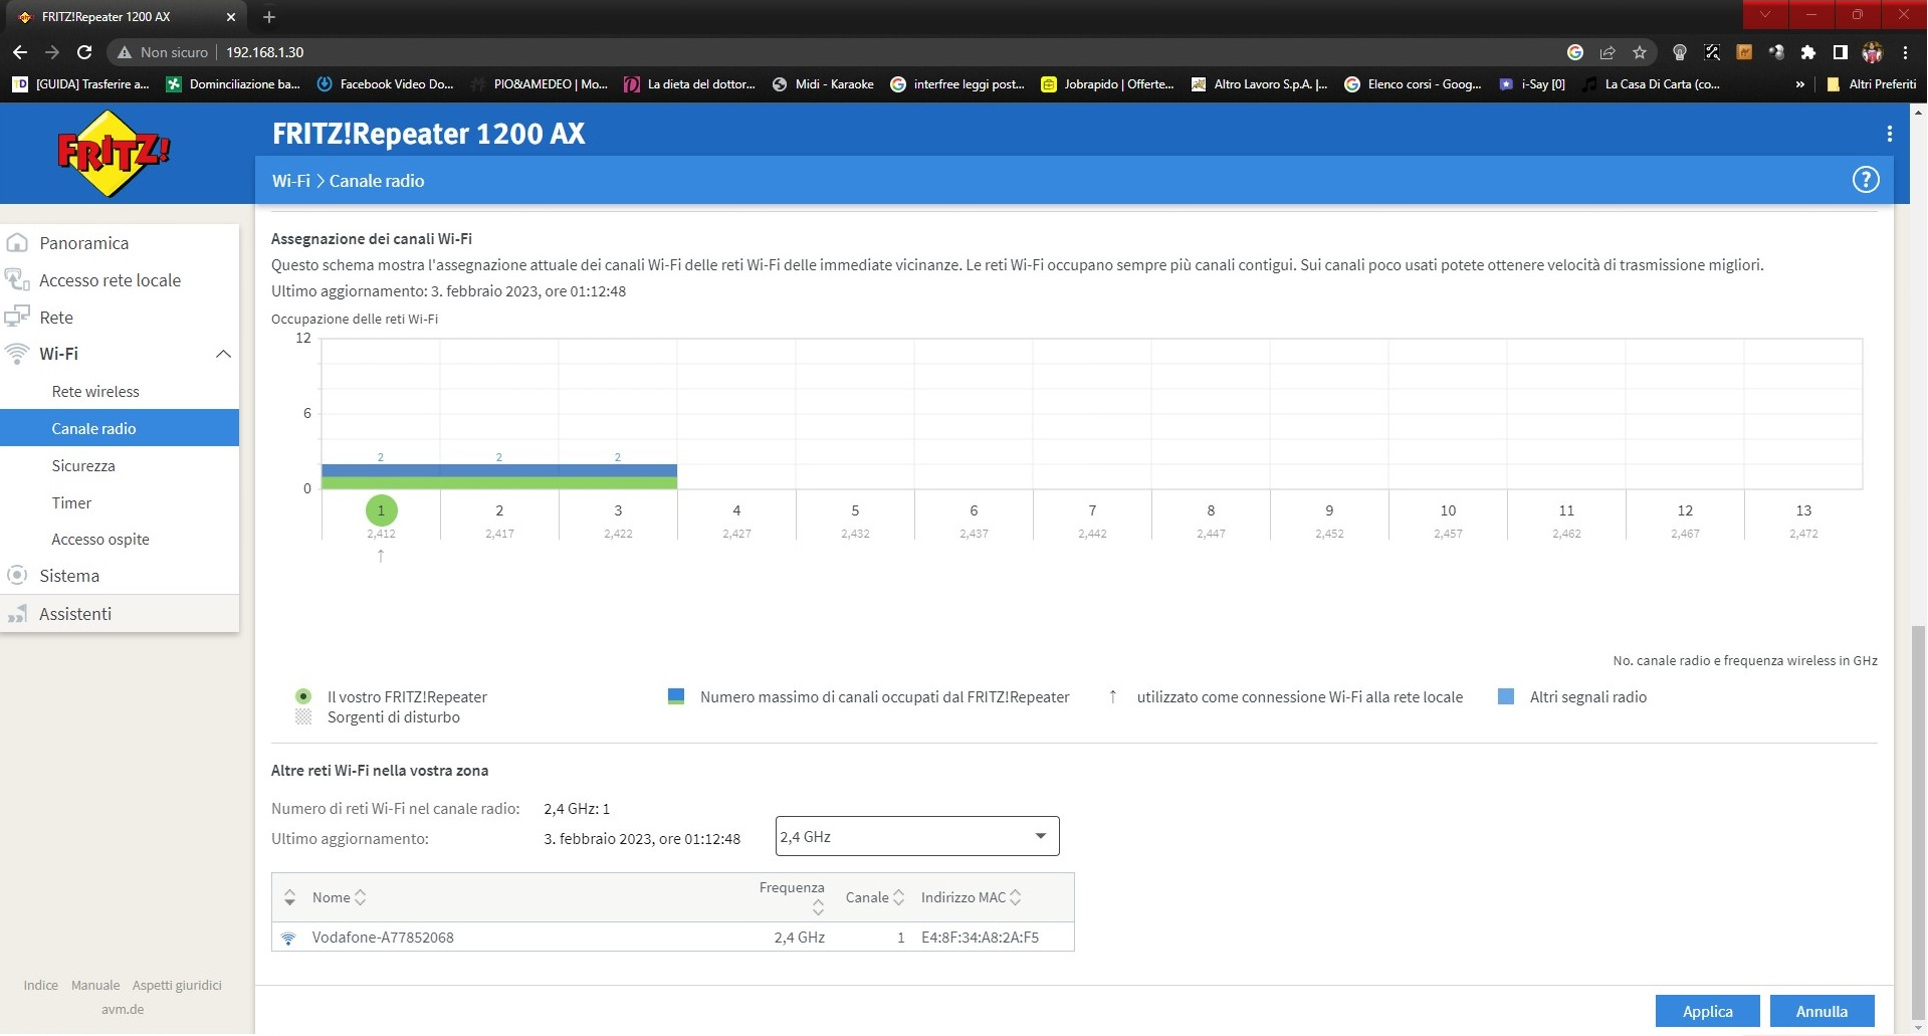Click the Google icon in address bar

[x=1575, y=52]
